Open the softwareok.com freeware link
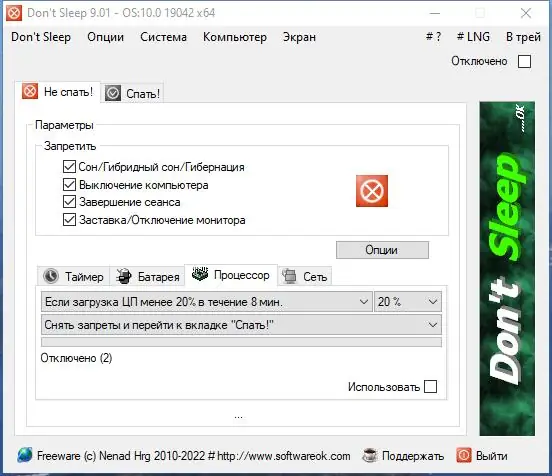 (x=194, y=456)
